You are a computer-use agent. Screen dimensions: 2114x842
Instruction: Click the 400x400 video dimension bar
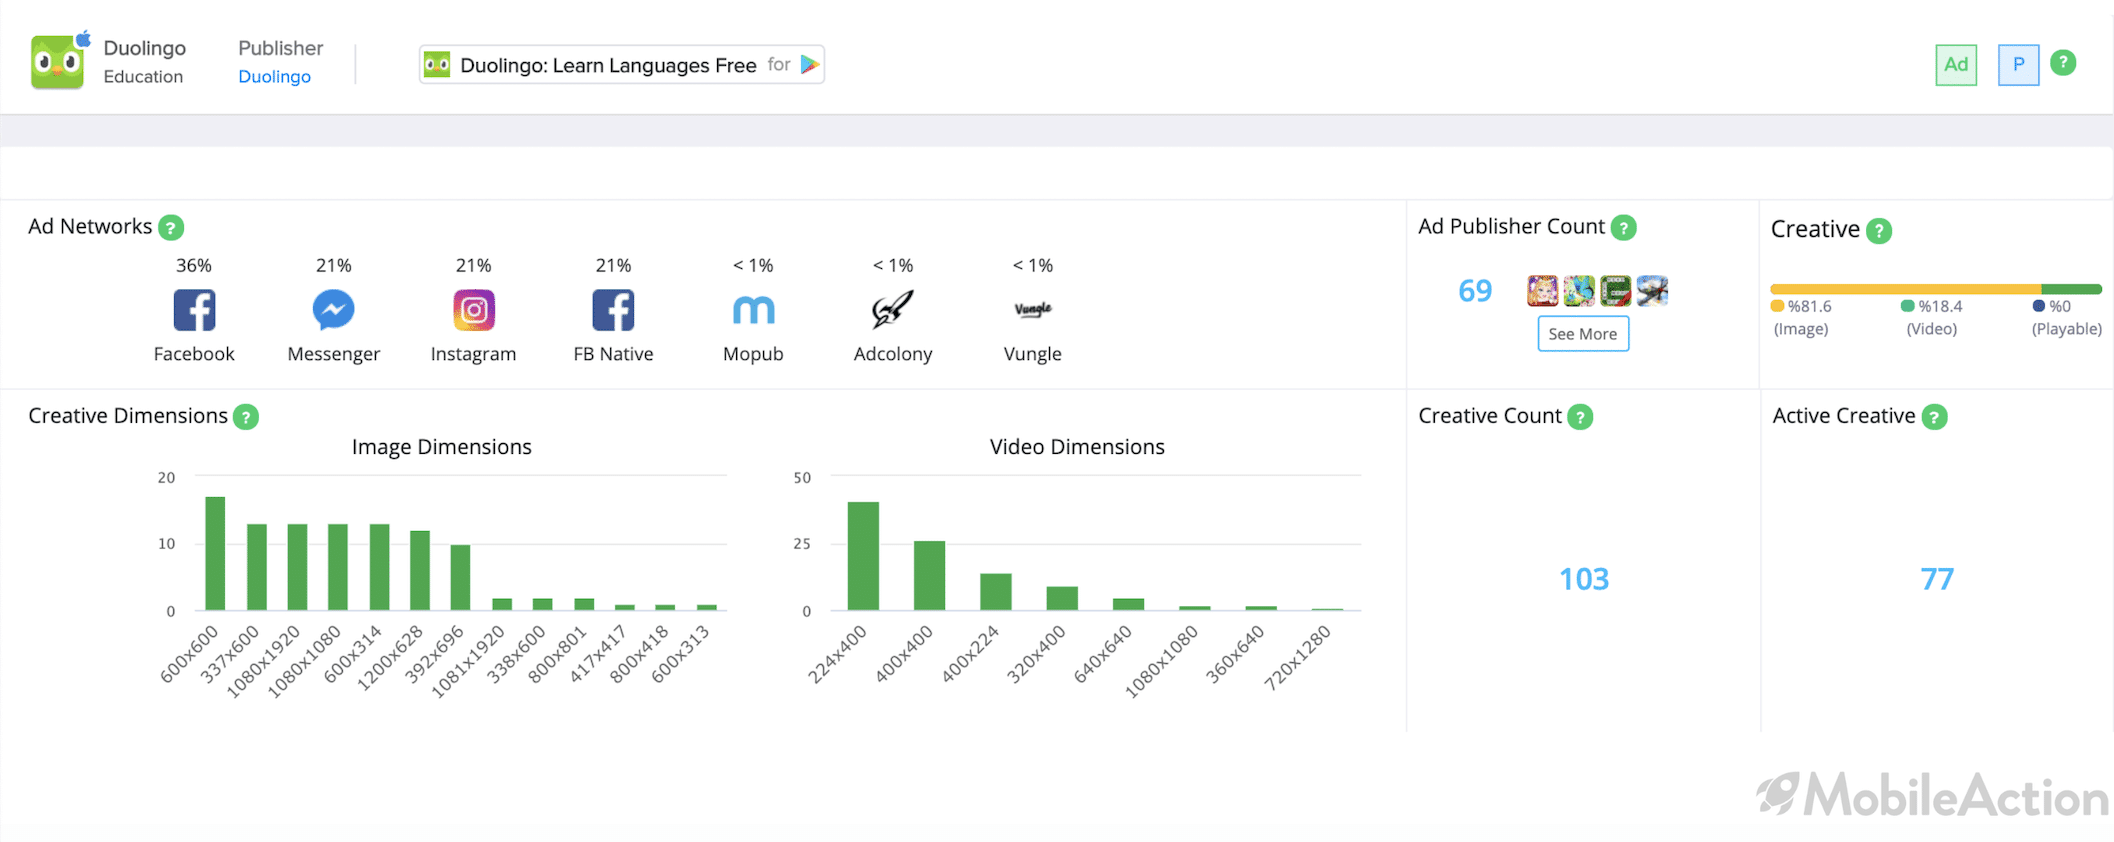pos(929,575)
